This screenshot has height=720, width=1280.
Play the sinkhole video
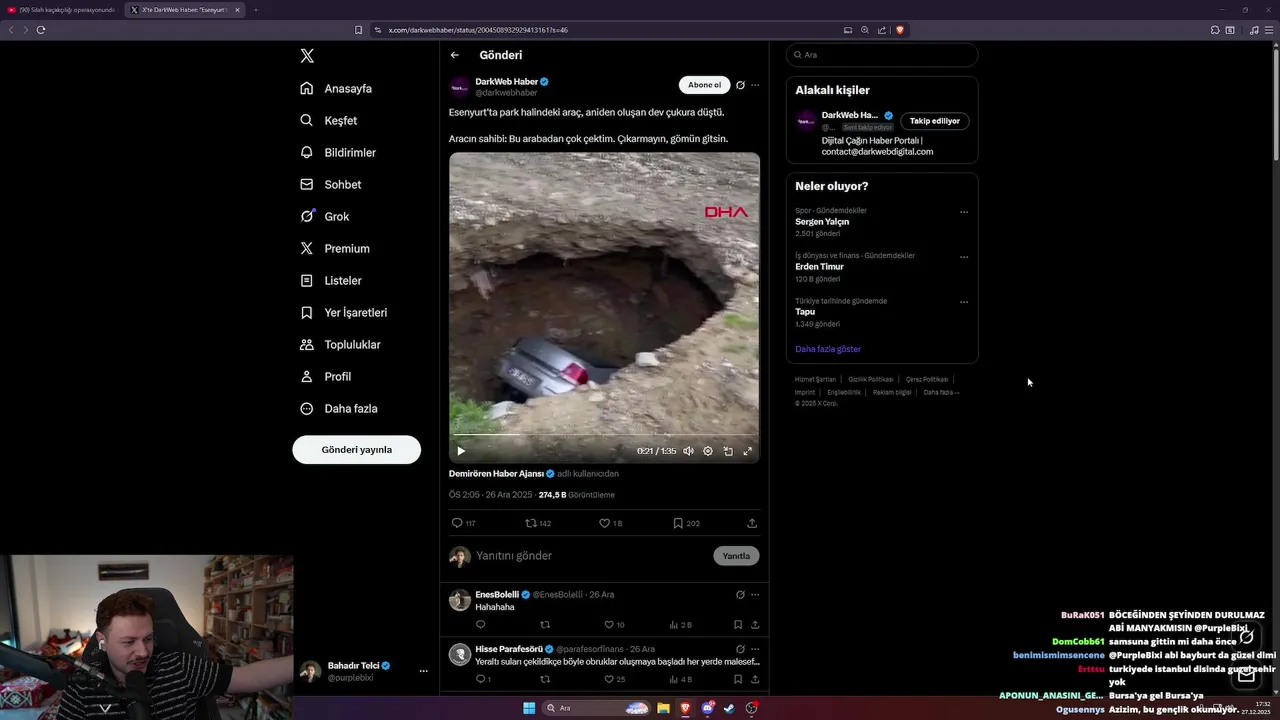461,451
